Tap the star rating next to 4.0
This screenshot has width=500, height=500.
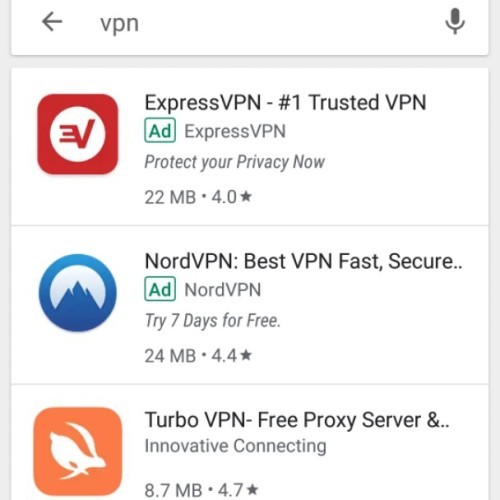(x=246, y=196)
